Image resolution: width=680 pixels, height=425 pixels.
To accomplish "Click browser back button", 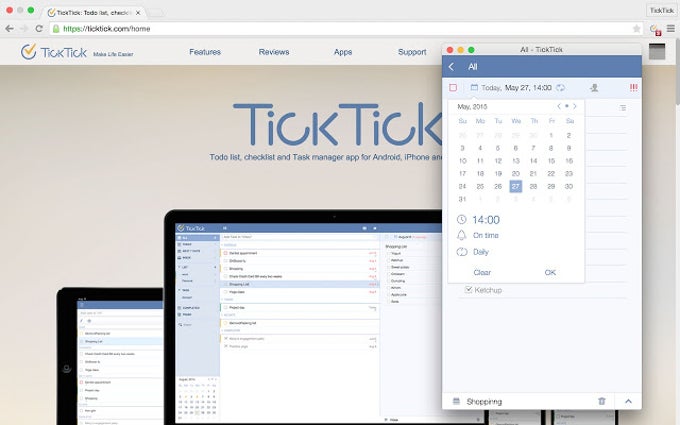I will pos(10,29).
